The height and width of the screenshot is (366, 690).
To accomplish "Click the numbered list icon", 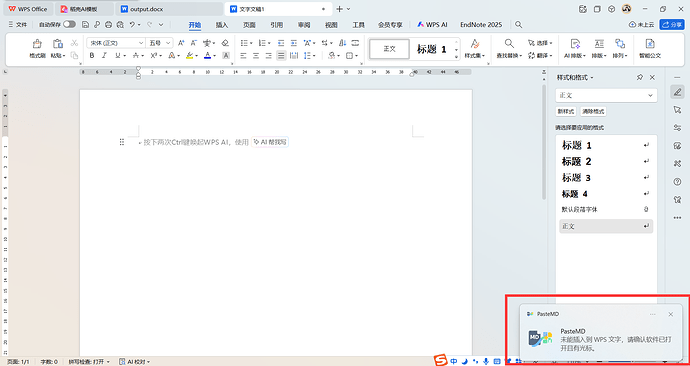I will coord(262,43).
